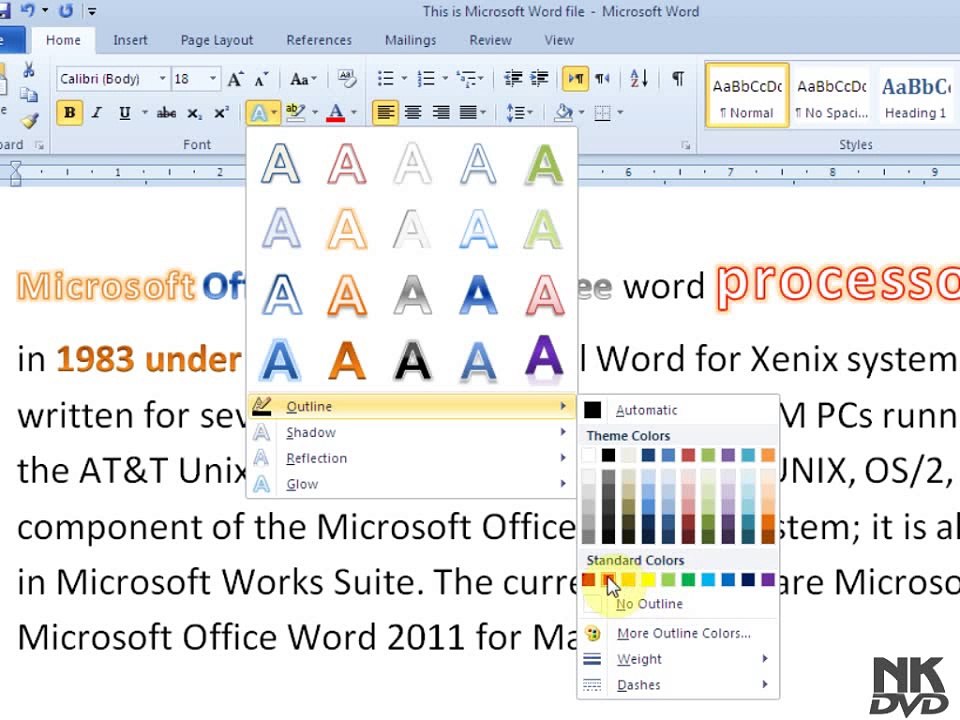Toggle Underline formatting
The height and width of the screenshot is (720, 960).
click(x=124, y=113)
